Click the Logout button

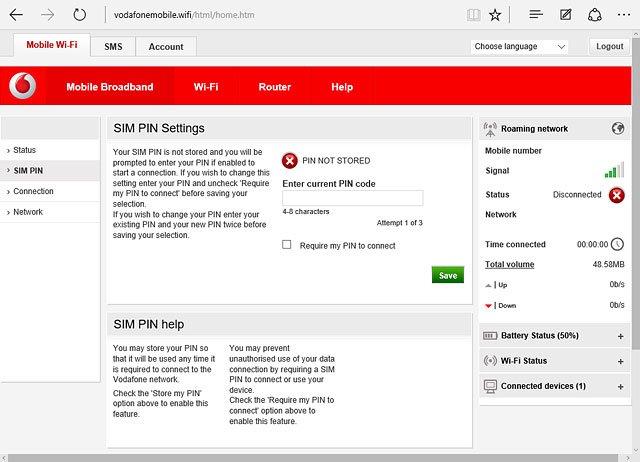tap(609, 47)
